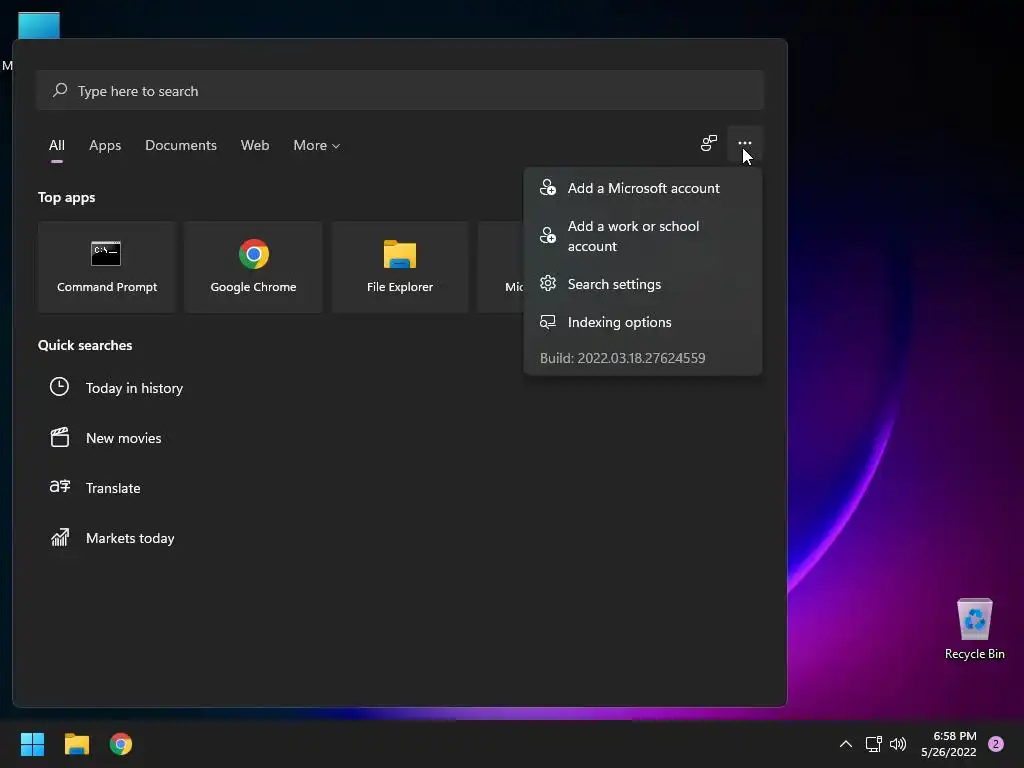Choose Add a Microsoft account
This screenshot has width=1024, height=768.
pos(643,188)
